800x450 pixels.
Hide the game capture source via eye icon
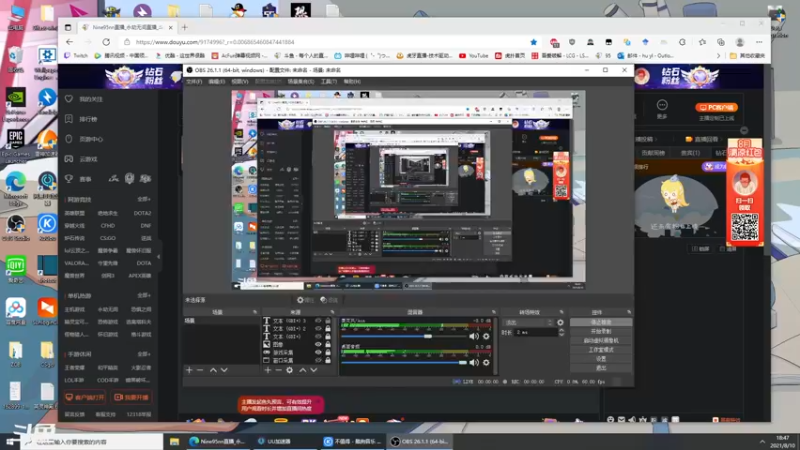click(318, 352)
